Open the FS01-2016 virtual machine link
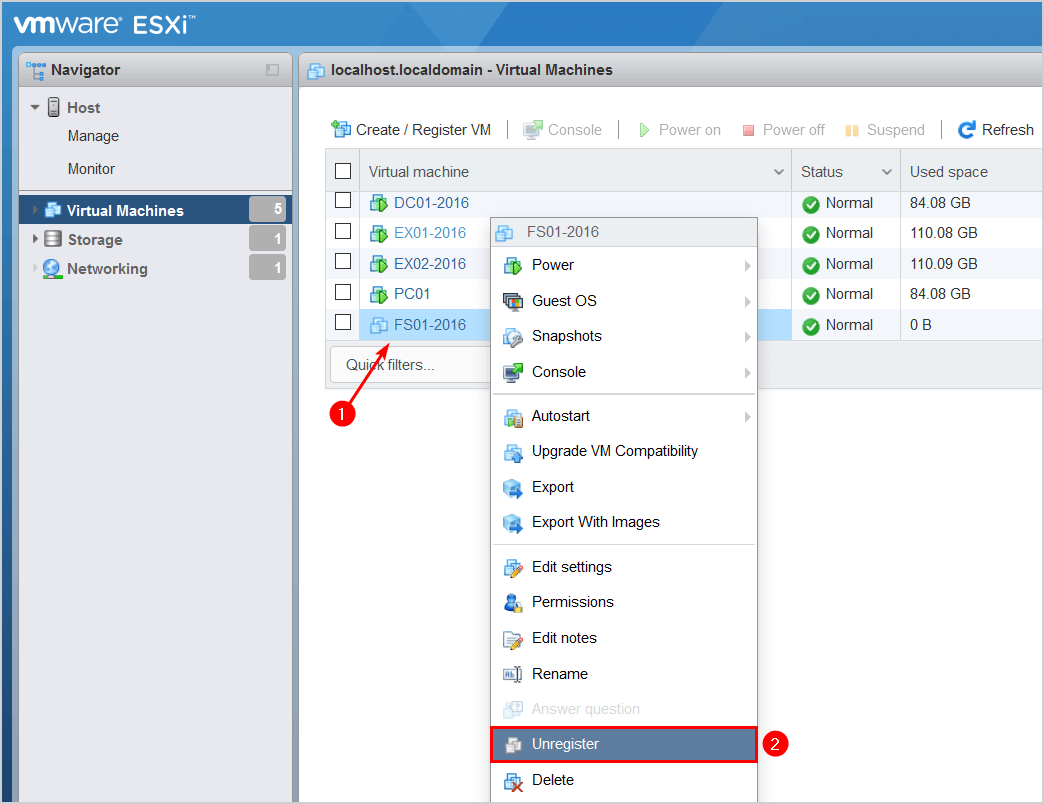The image size is (1044, 804). click(430, 325)
